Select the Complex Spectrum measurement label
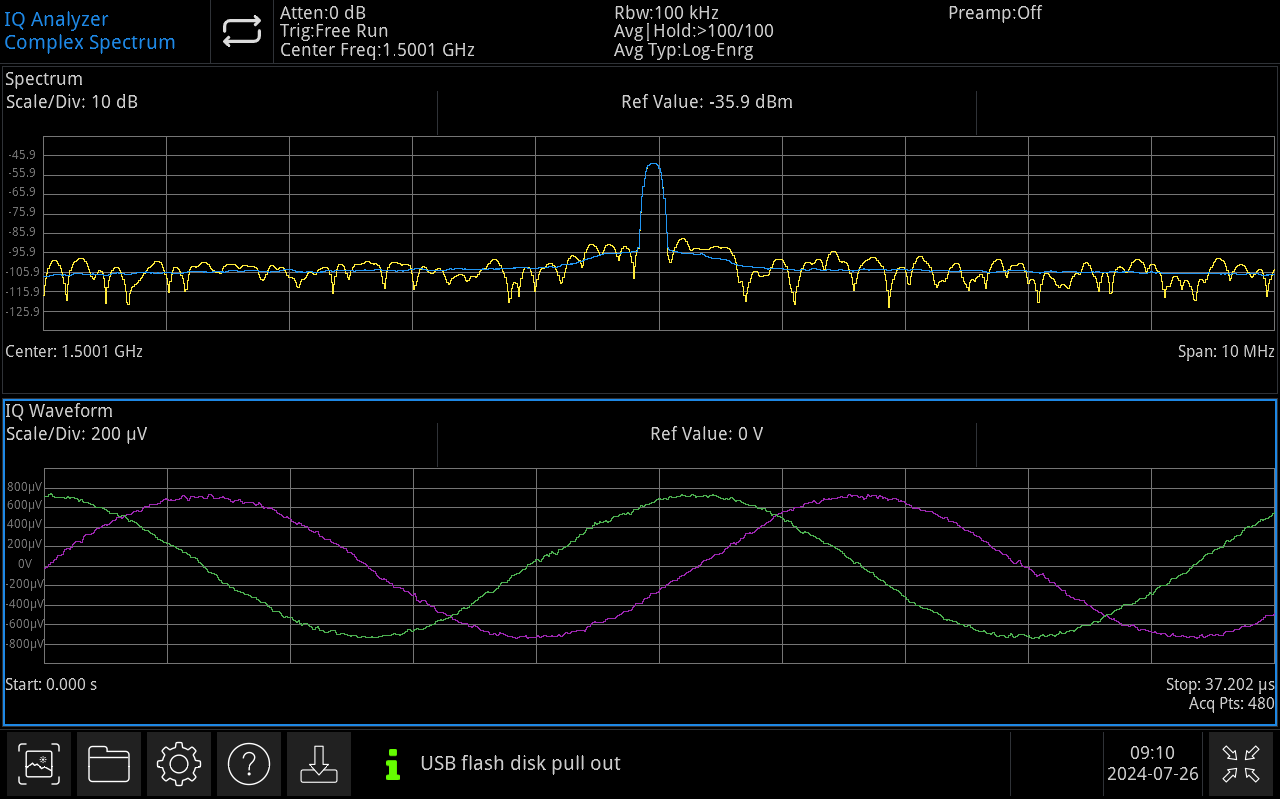Screen dimensions: 1280x799 pyautogui.click(x=90, y=42)
